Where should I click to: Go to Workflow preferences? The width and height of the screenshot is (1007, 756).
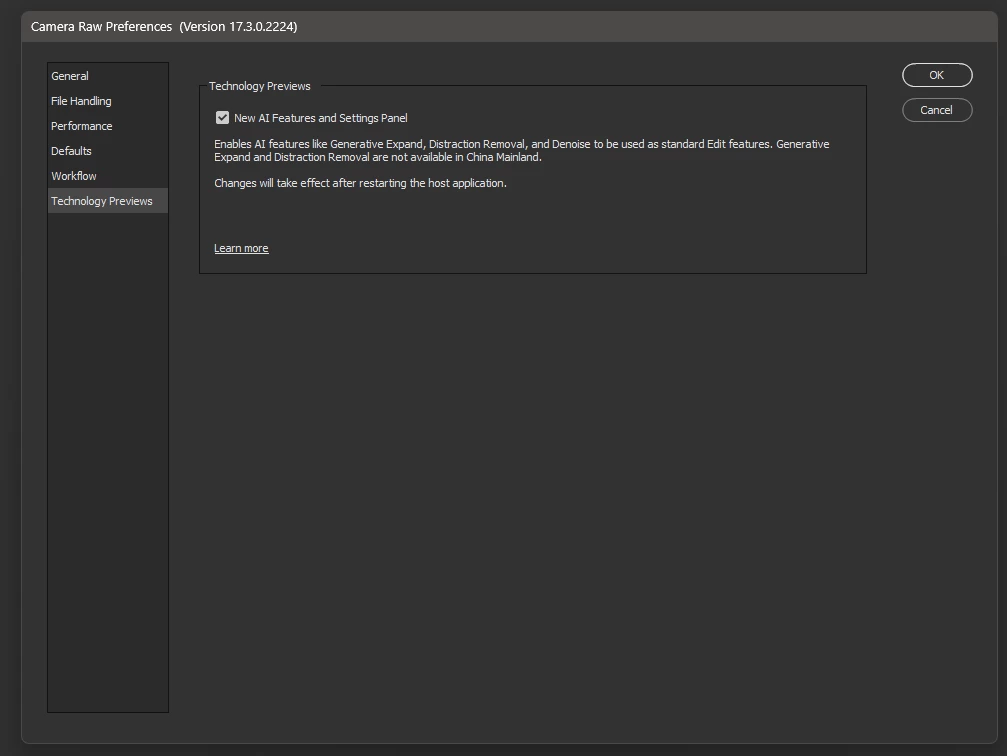point(107,176)
